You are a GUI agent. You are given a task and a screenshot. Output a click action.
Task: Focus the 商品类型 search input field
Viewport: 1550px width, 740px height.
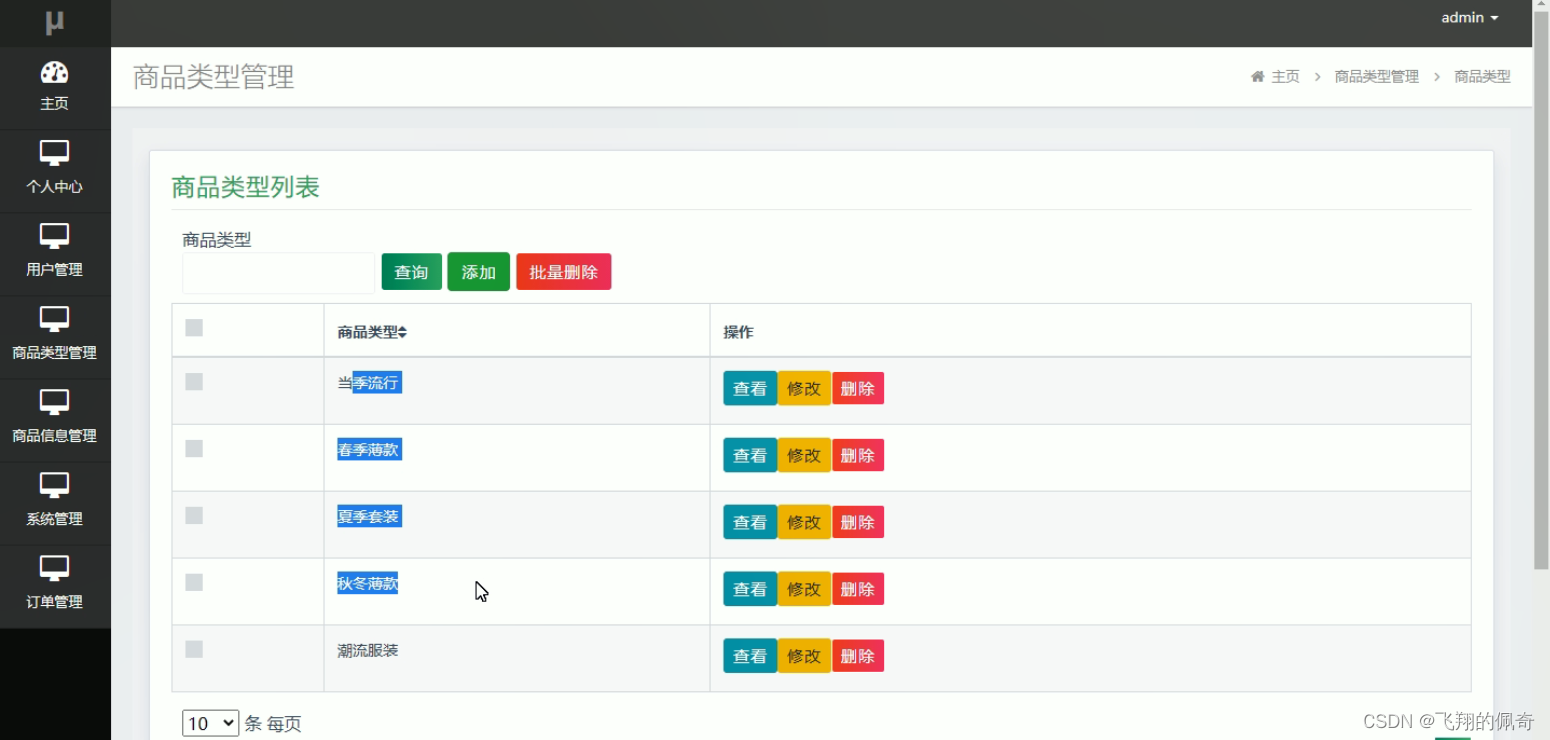[x=278, y=273]
